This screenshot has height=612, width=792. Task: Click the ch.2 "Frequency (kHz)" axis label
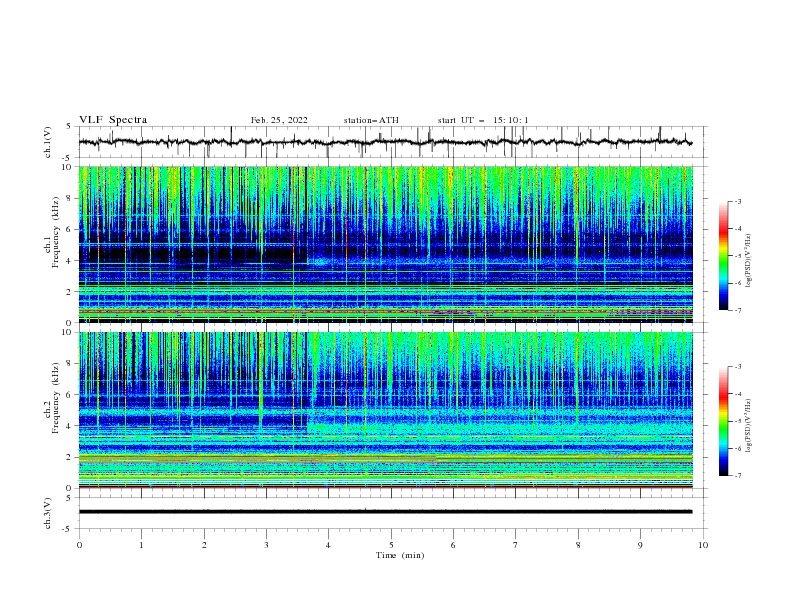pos(55,398)
